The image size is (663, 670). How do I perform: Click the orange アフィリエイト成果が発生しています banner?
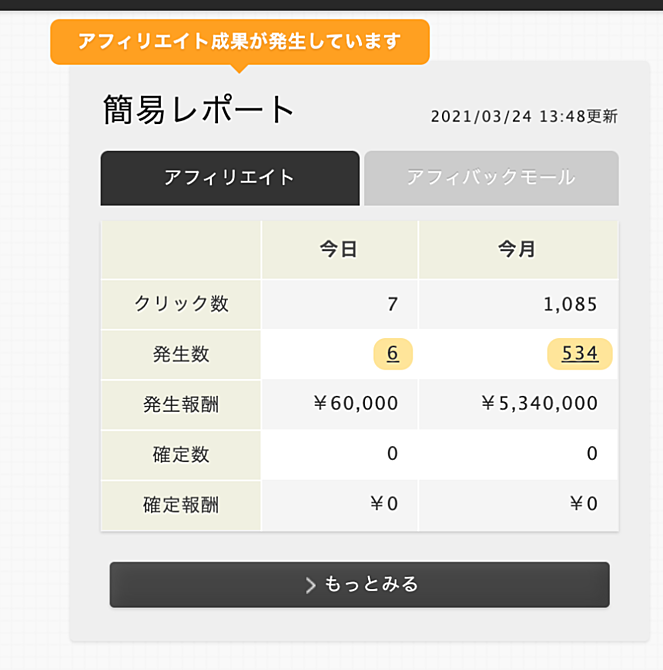coord(240,42)
